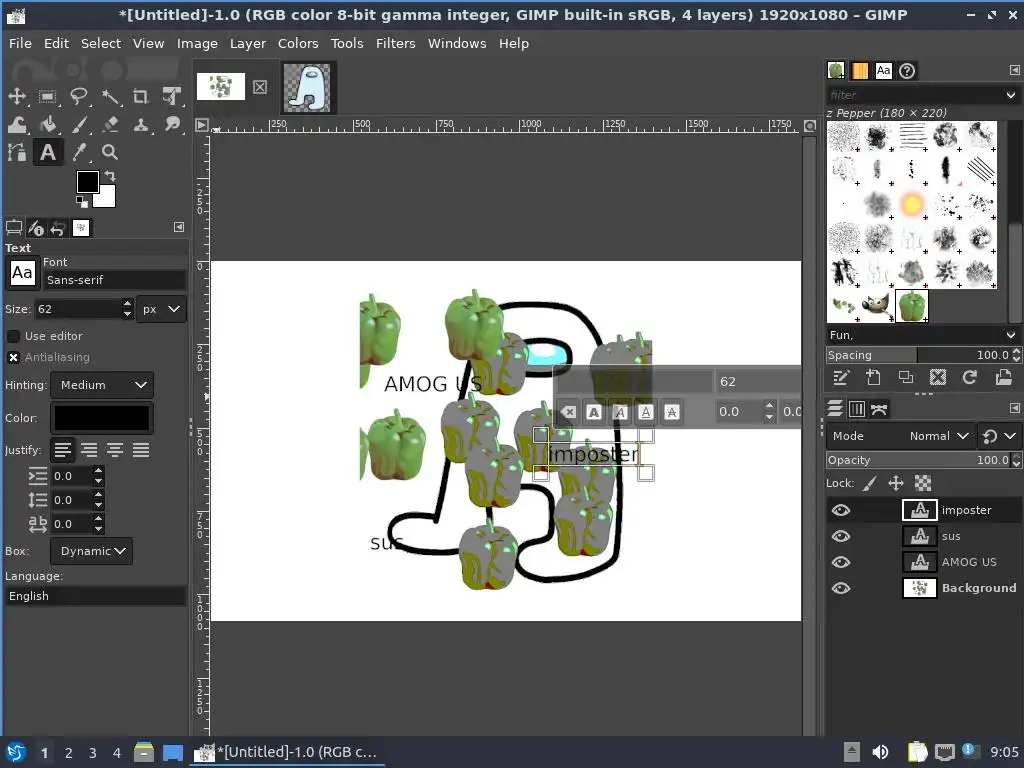Viewport: 1024px width, 768px height.
Task: Duplicate the selected brush
Action: coord(906,377)
